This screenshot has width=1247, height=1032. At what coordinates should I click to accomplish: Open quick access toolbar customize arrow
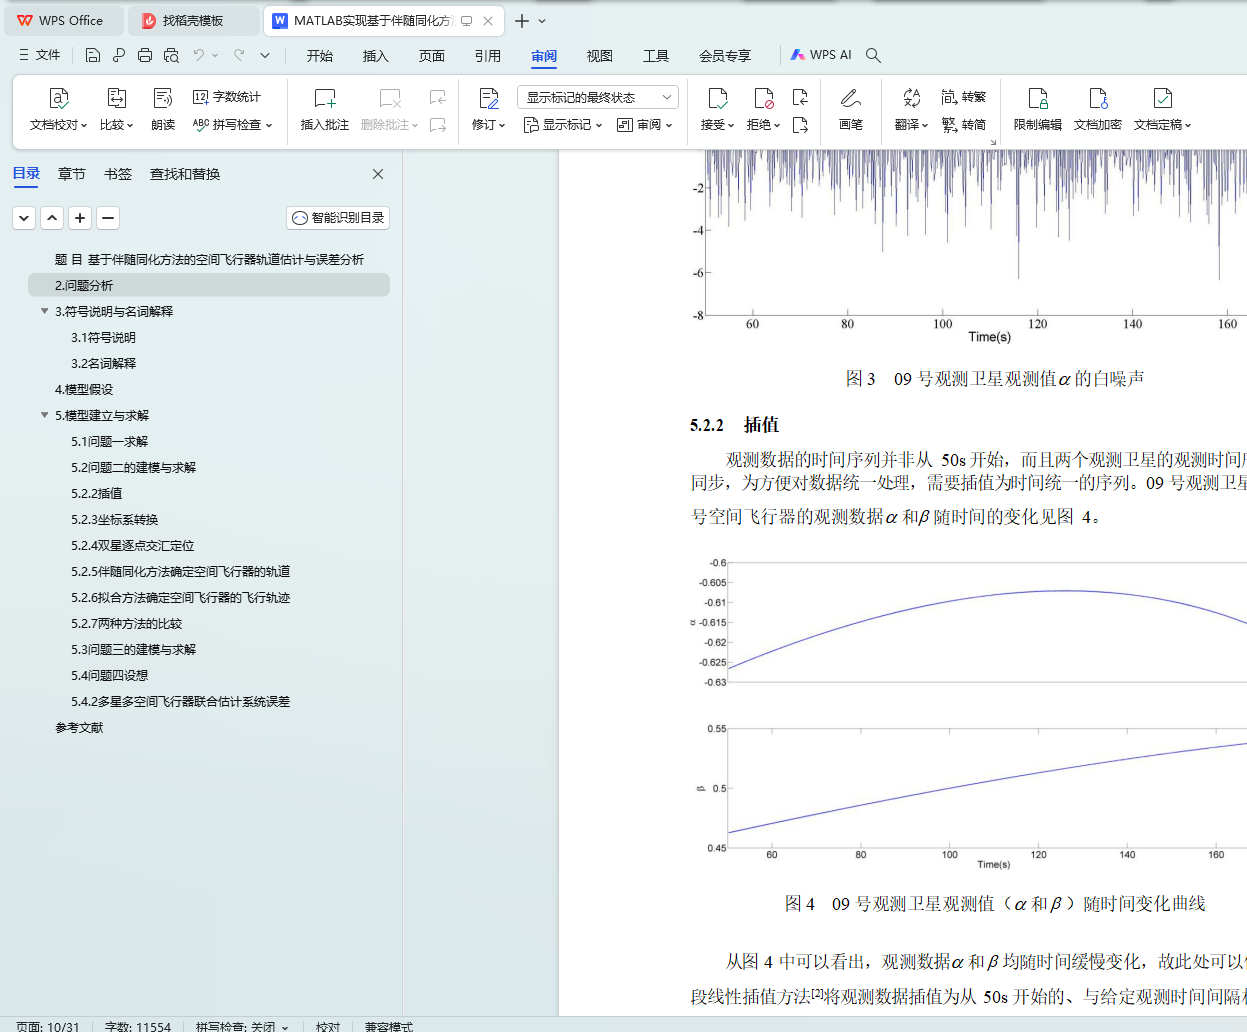[x=265, y=55]
